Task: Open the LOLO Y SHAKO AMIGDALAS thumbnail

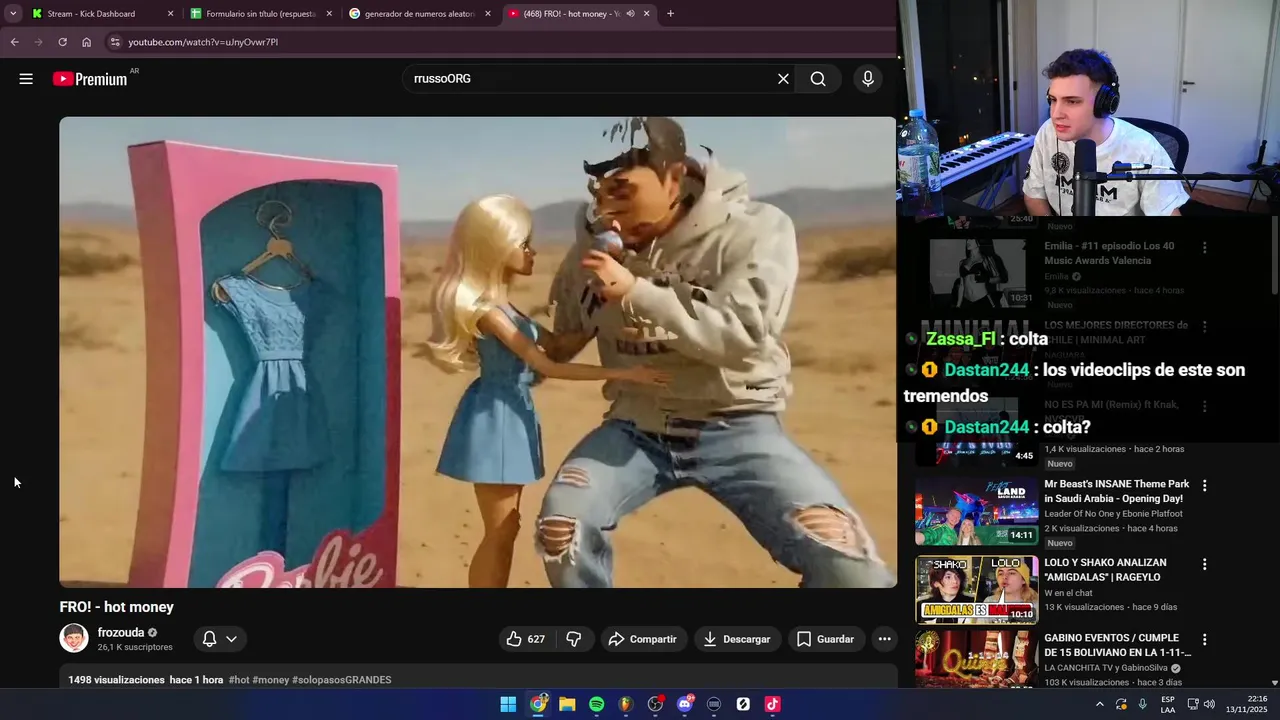Action: point(977,590)
